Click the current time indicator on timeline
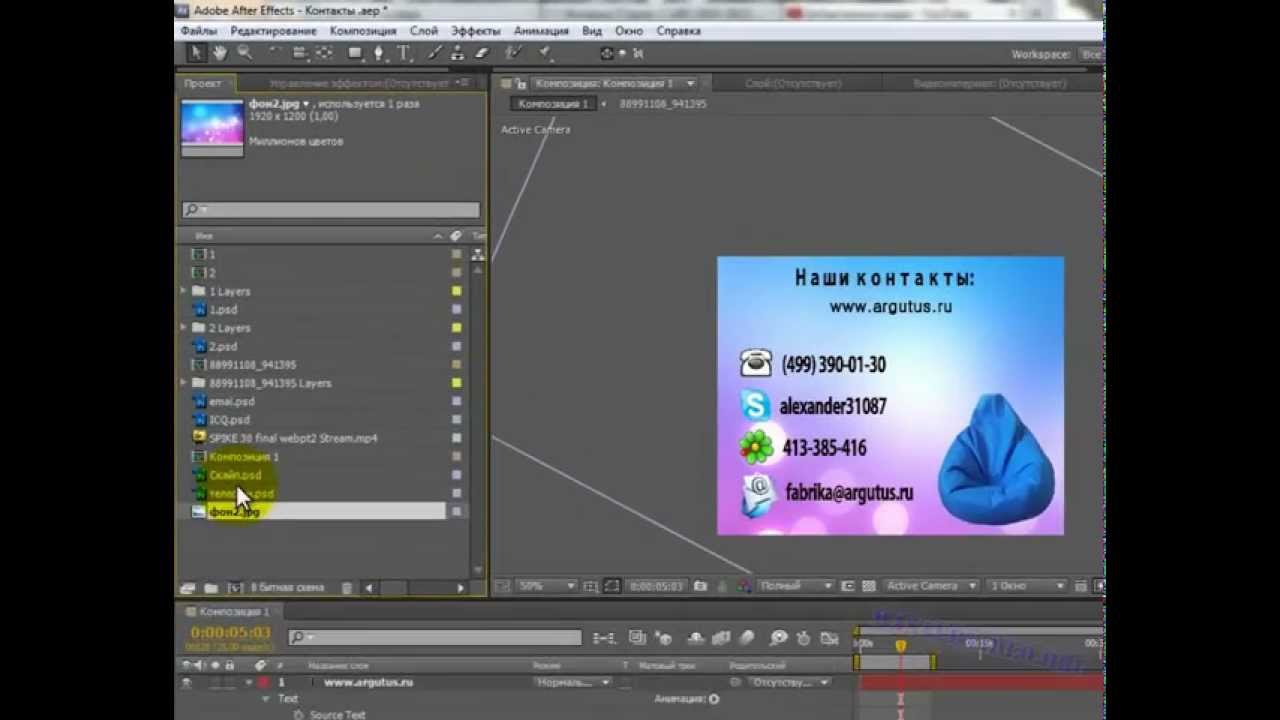The image size is (1280, 720). (900, 647)
